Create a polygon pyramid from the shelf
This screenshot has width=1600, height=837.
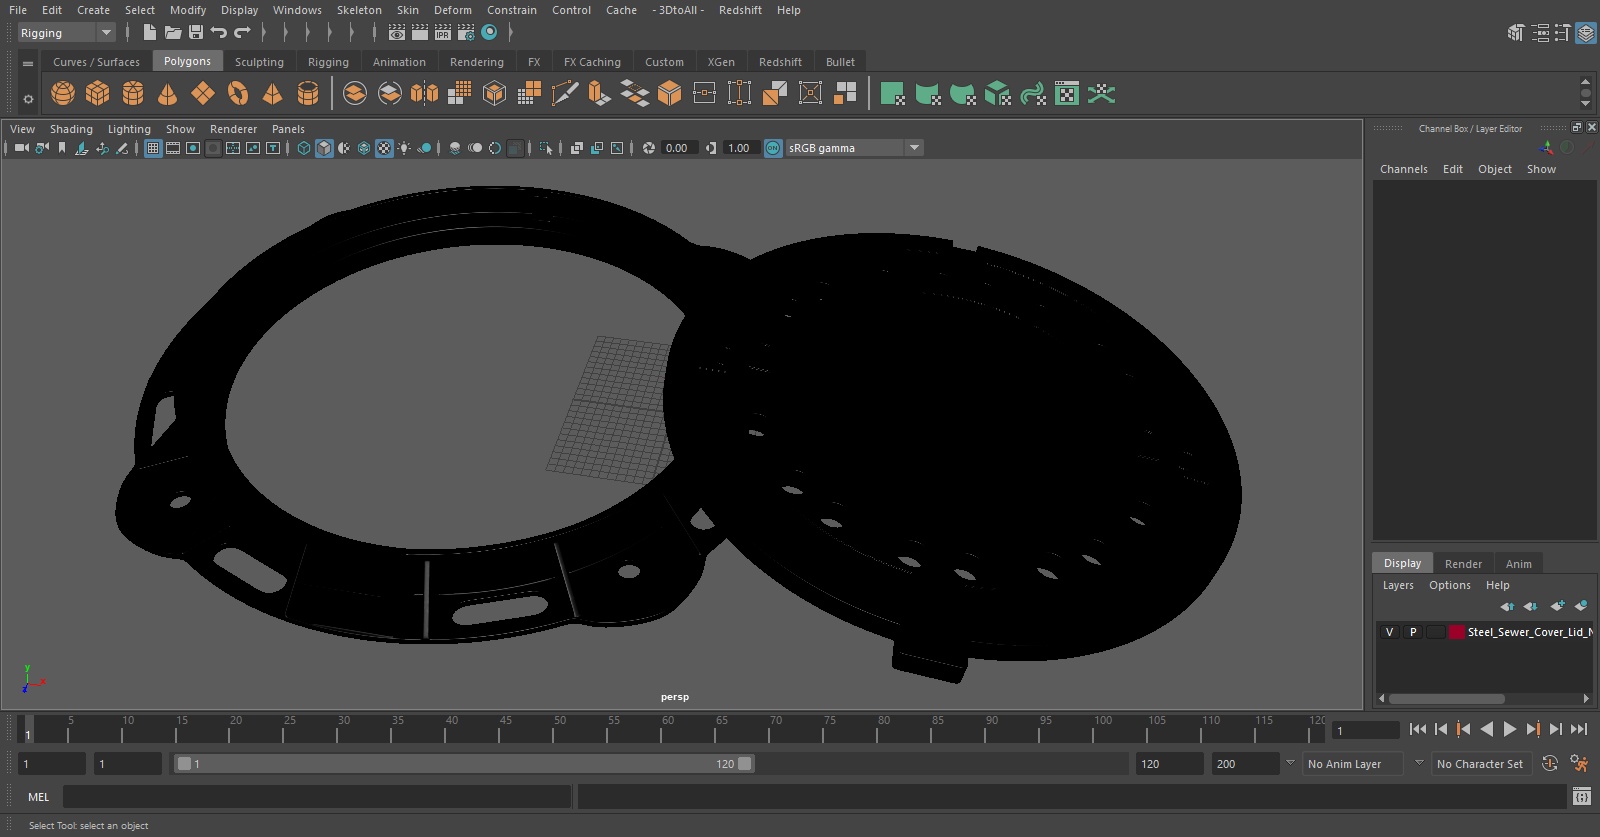point(272,94)
